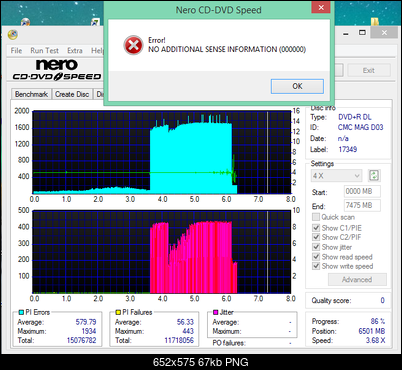The image size is (402, 370).
Task: Toggle Show read speed checkbox
Action: (316, 257)
